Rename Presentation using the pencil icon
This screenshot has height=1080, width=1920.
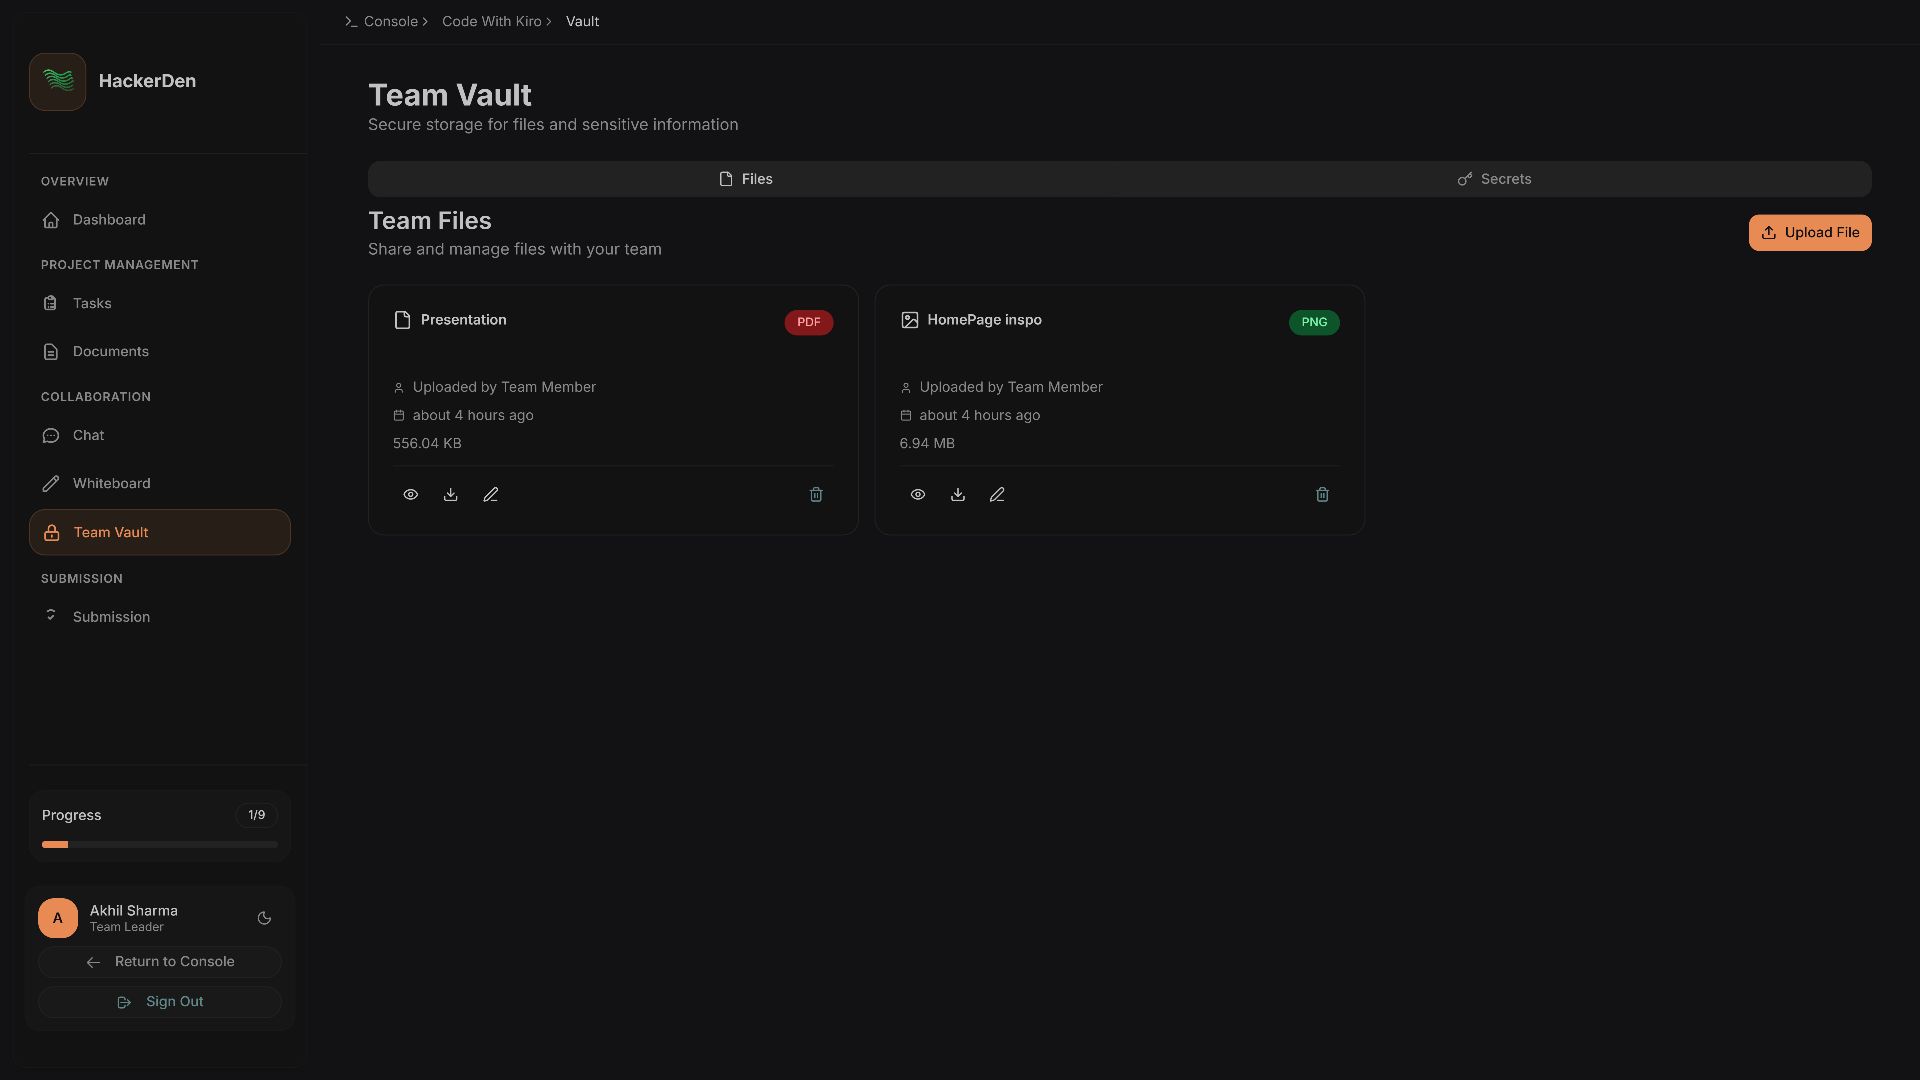pos(491,495)
